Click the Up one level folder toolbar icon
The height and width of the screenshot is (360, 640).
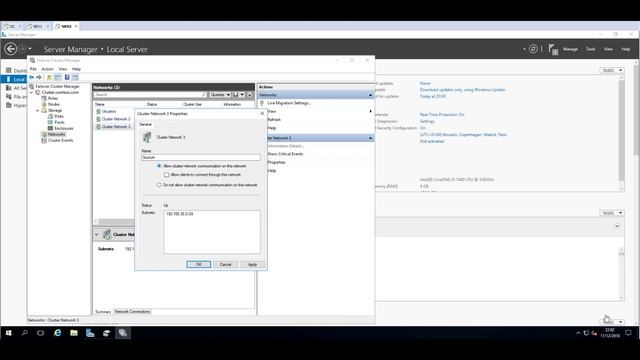(49, 77)
